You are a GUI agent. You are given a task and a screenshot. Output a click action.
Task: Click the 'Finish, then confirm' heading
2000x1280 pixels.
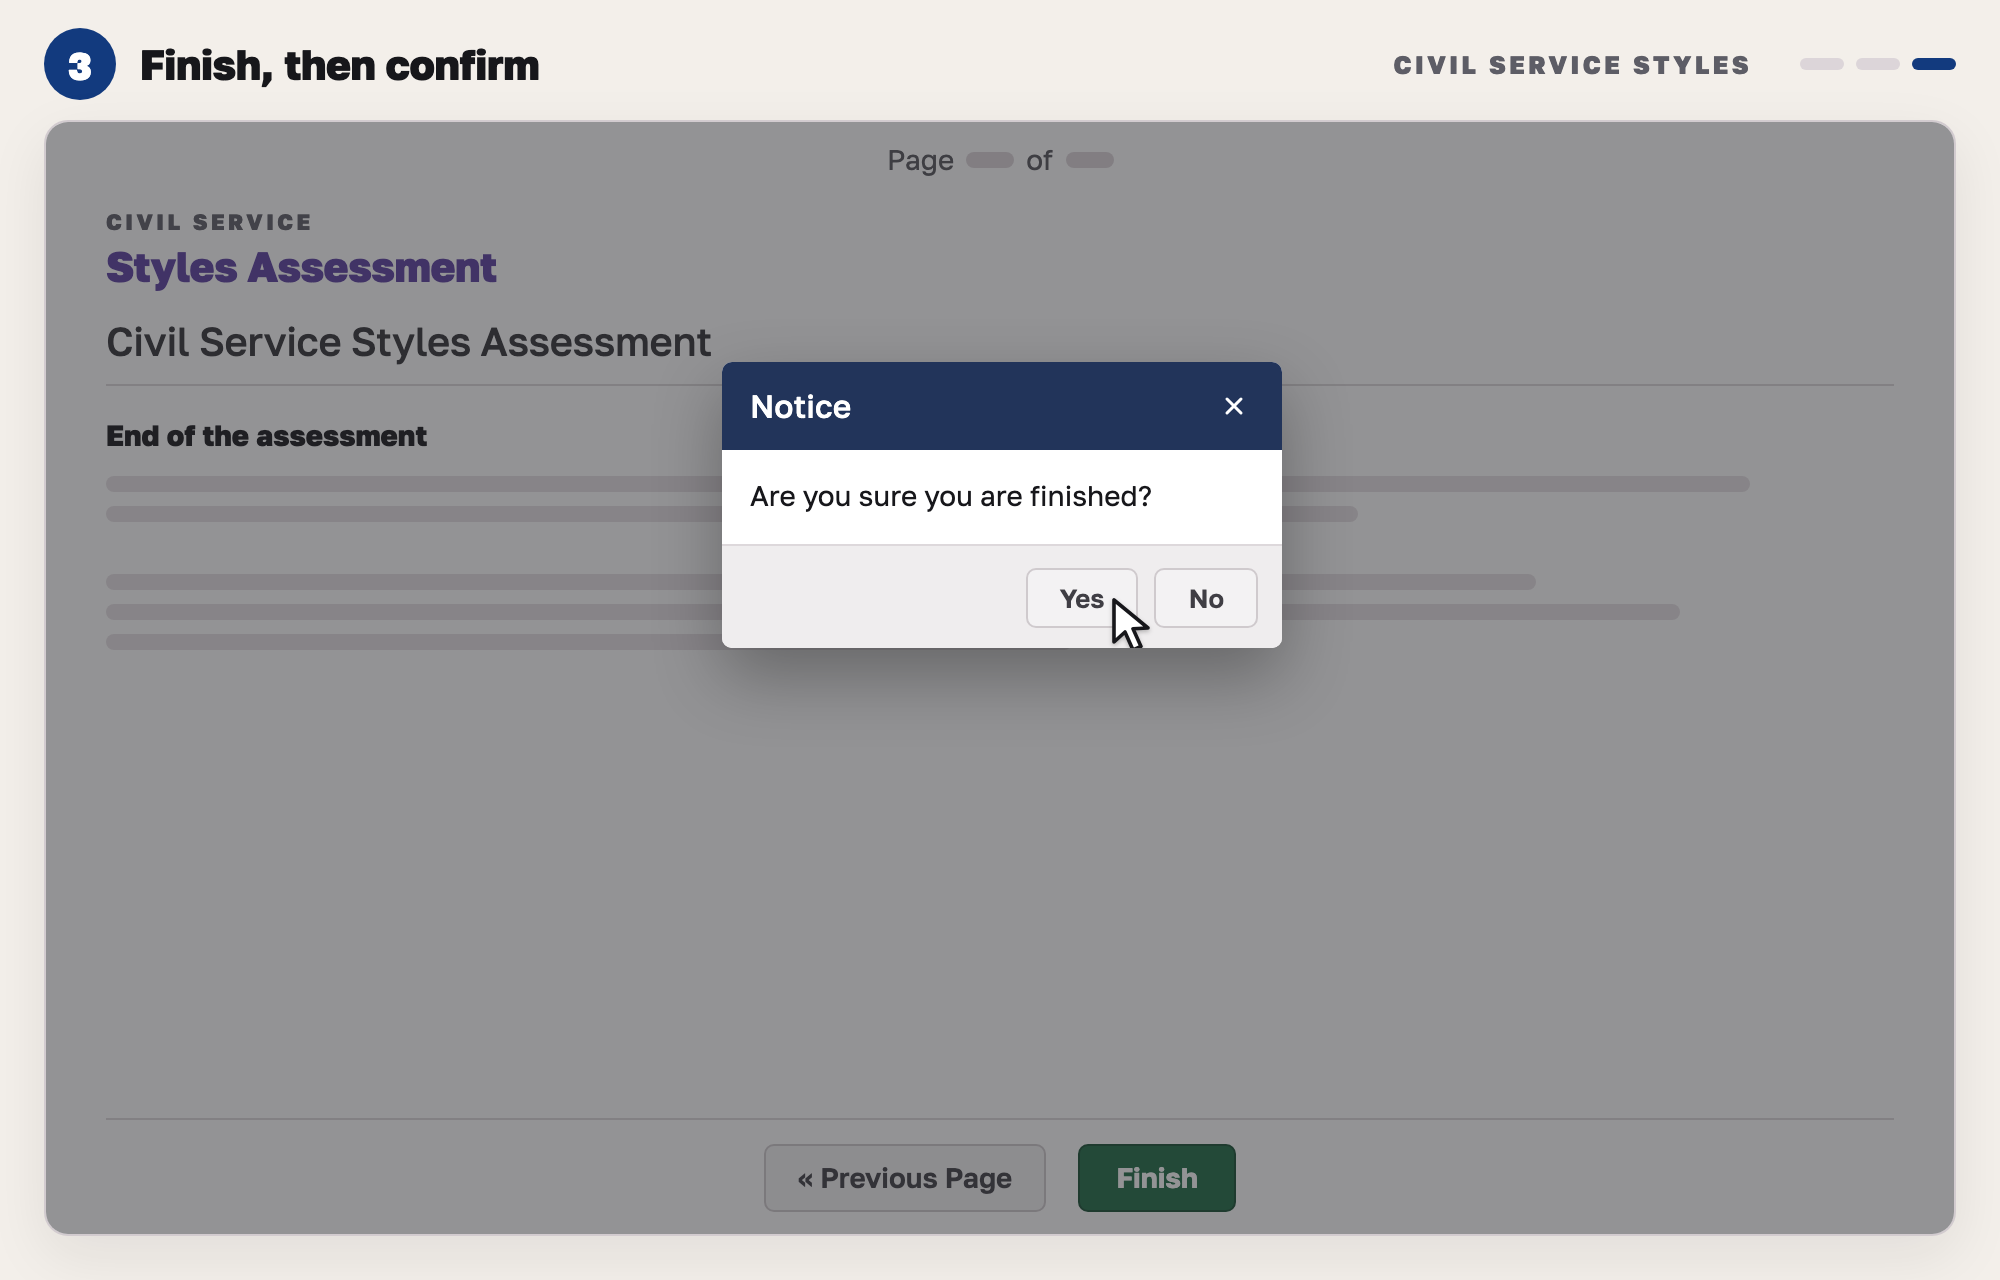coord(339,66)
